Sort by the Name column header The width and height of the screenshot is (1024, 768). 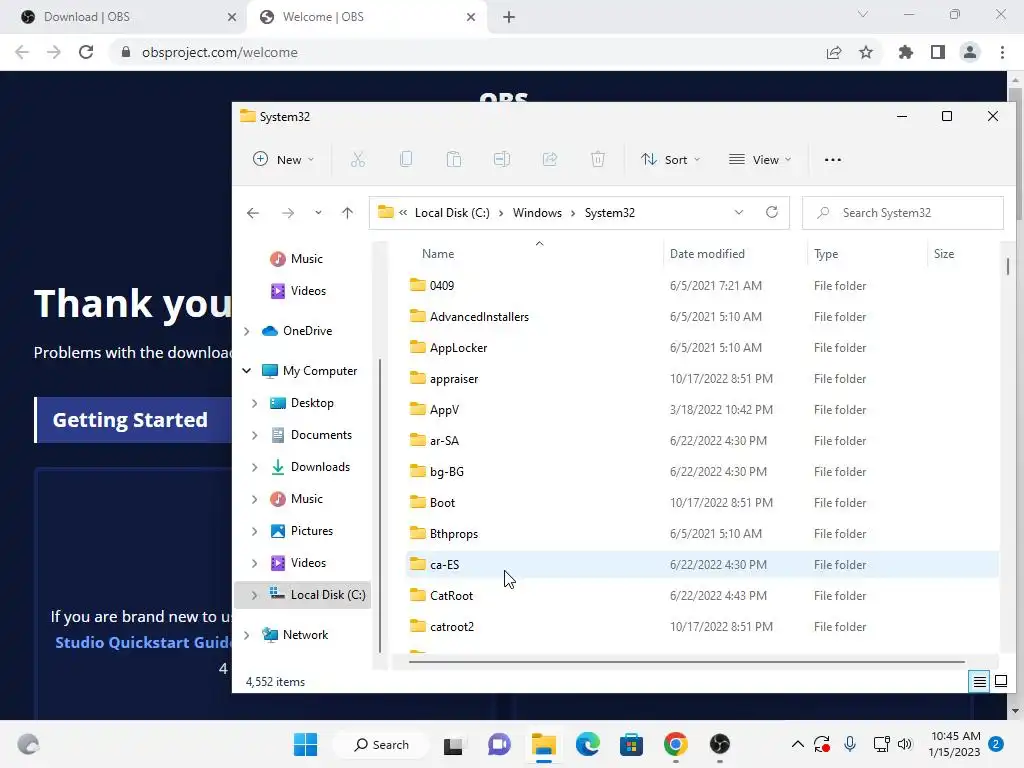(438, 254)
